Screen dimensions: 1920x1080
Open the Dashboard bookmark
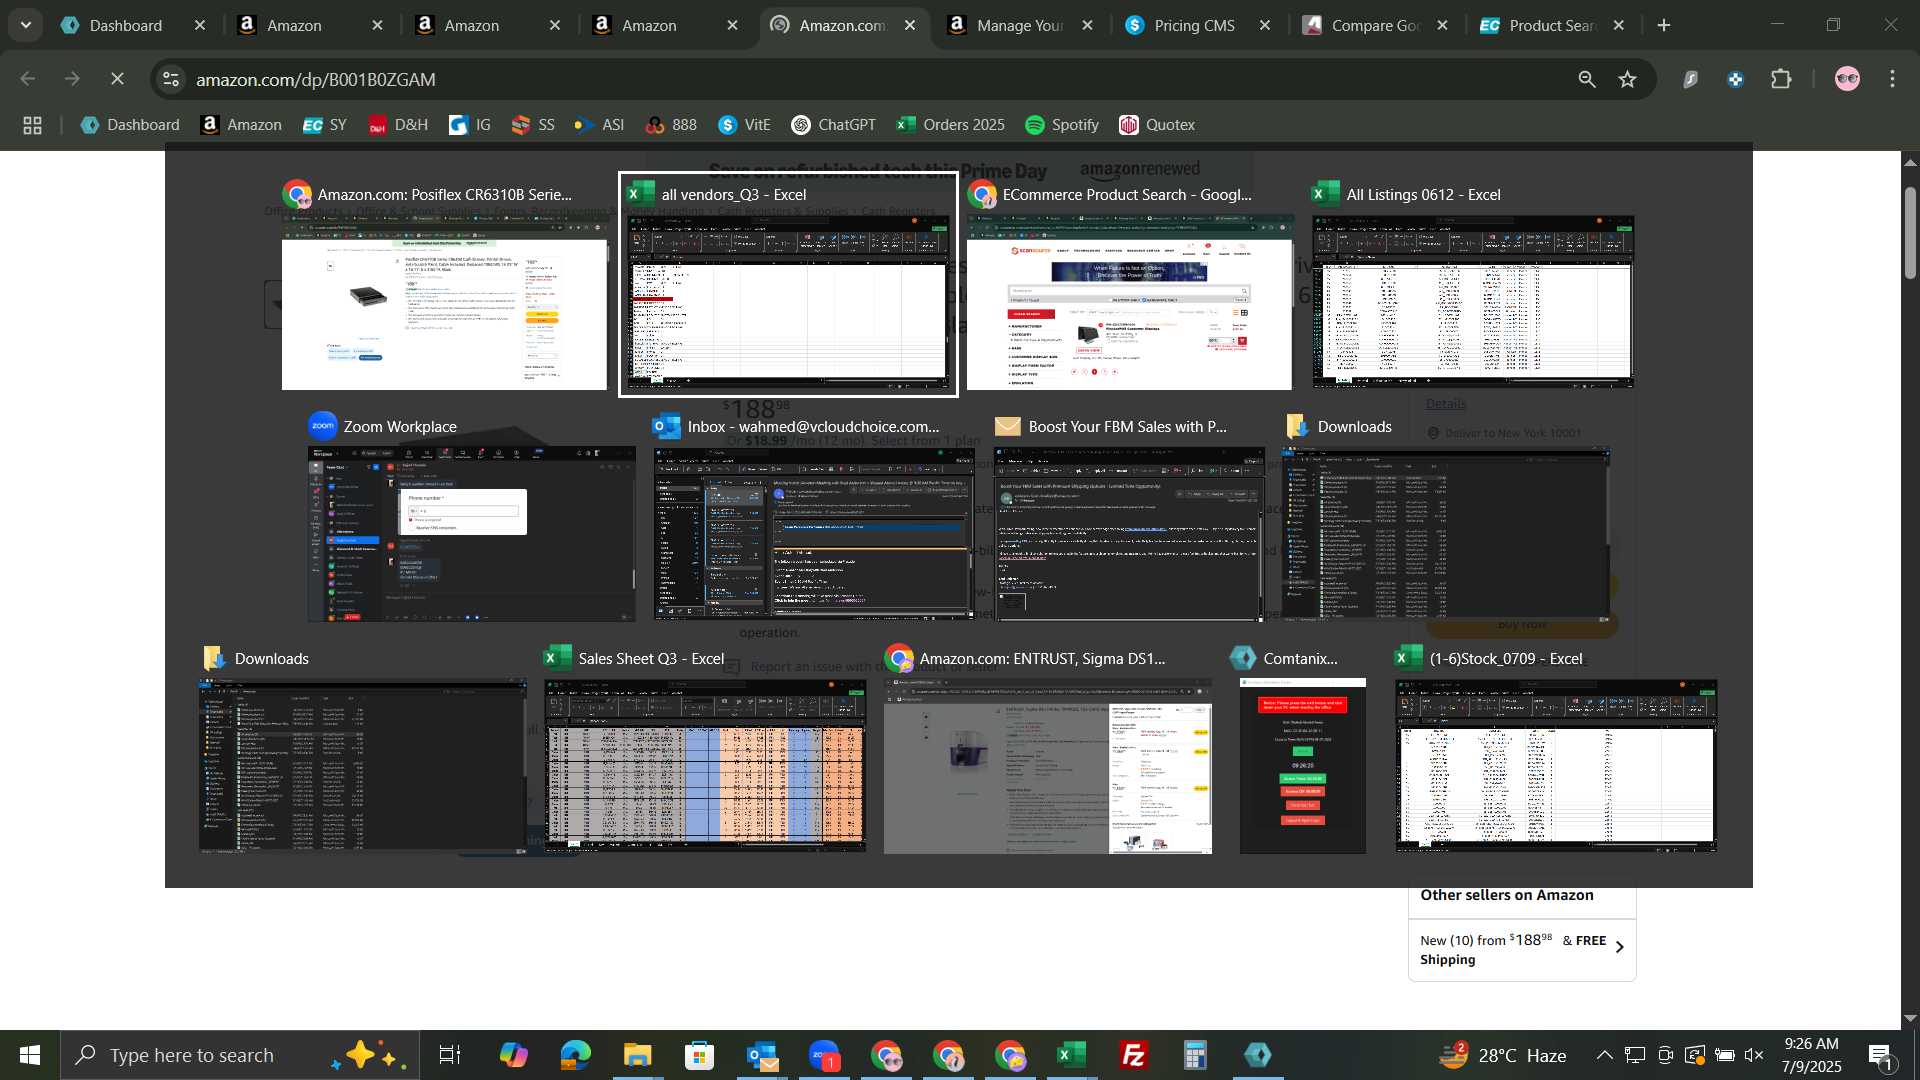click(130, 125)
